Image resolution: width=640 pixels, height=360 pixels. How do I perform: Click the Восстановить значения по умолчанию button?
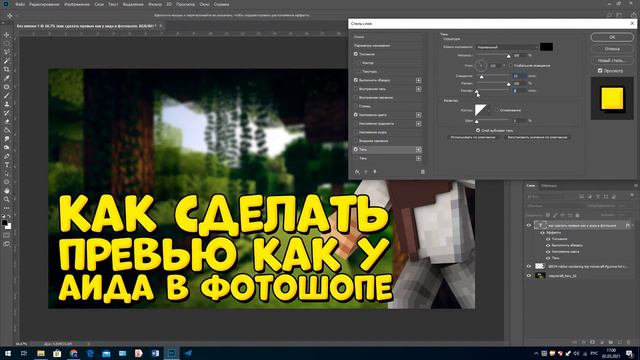[x=537, y=138]
